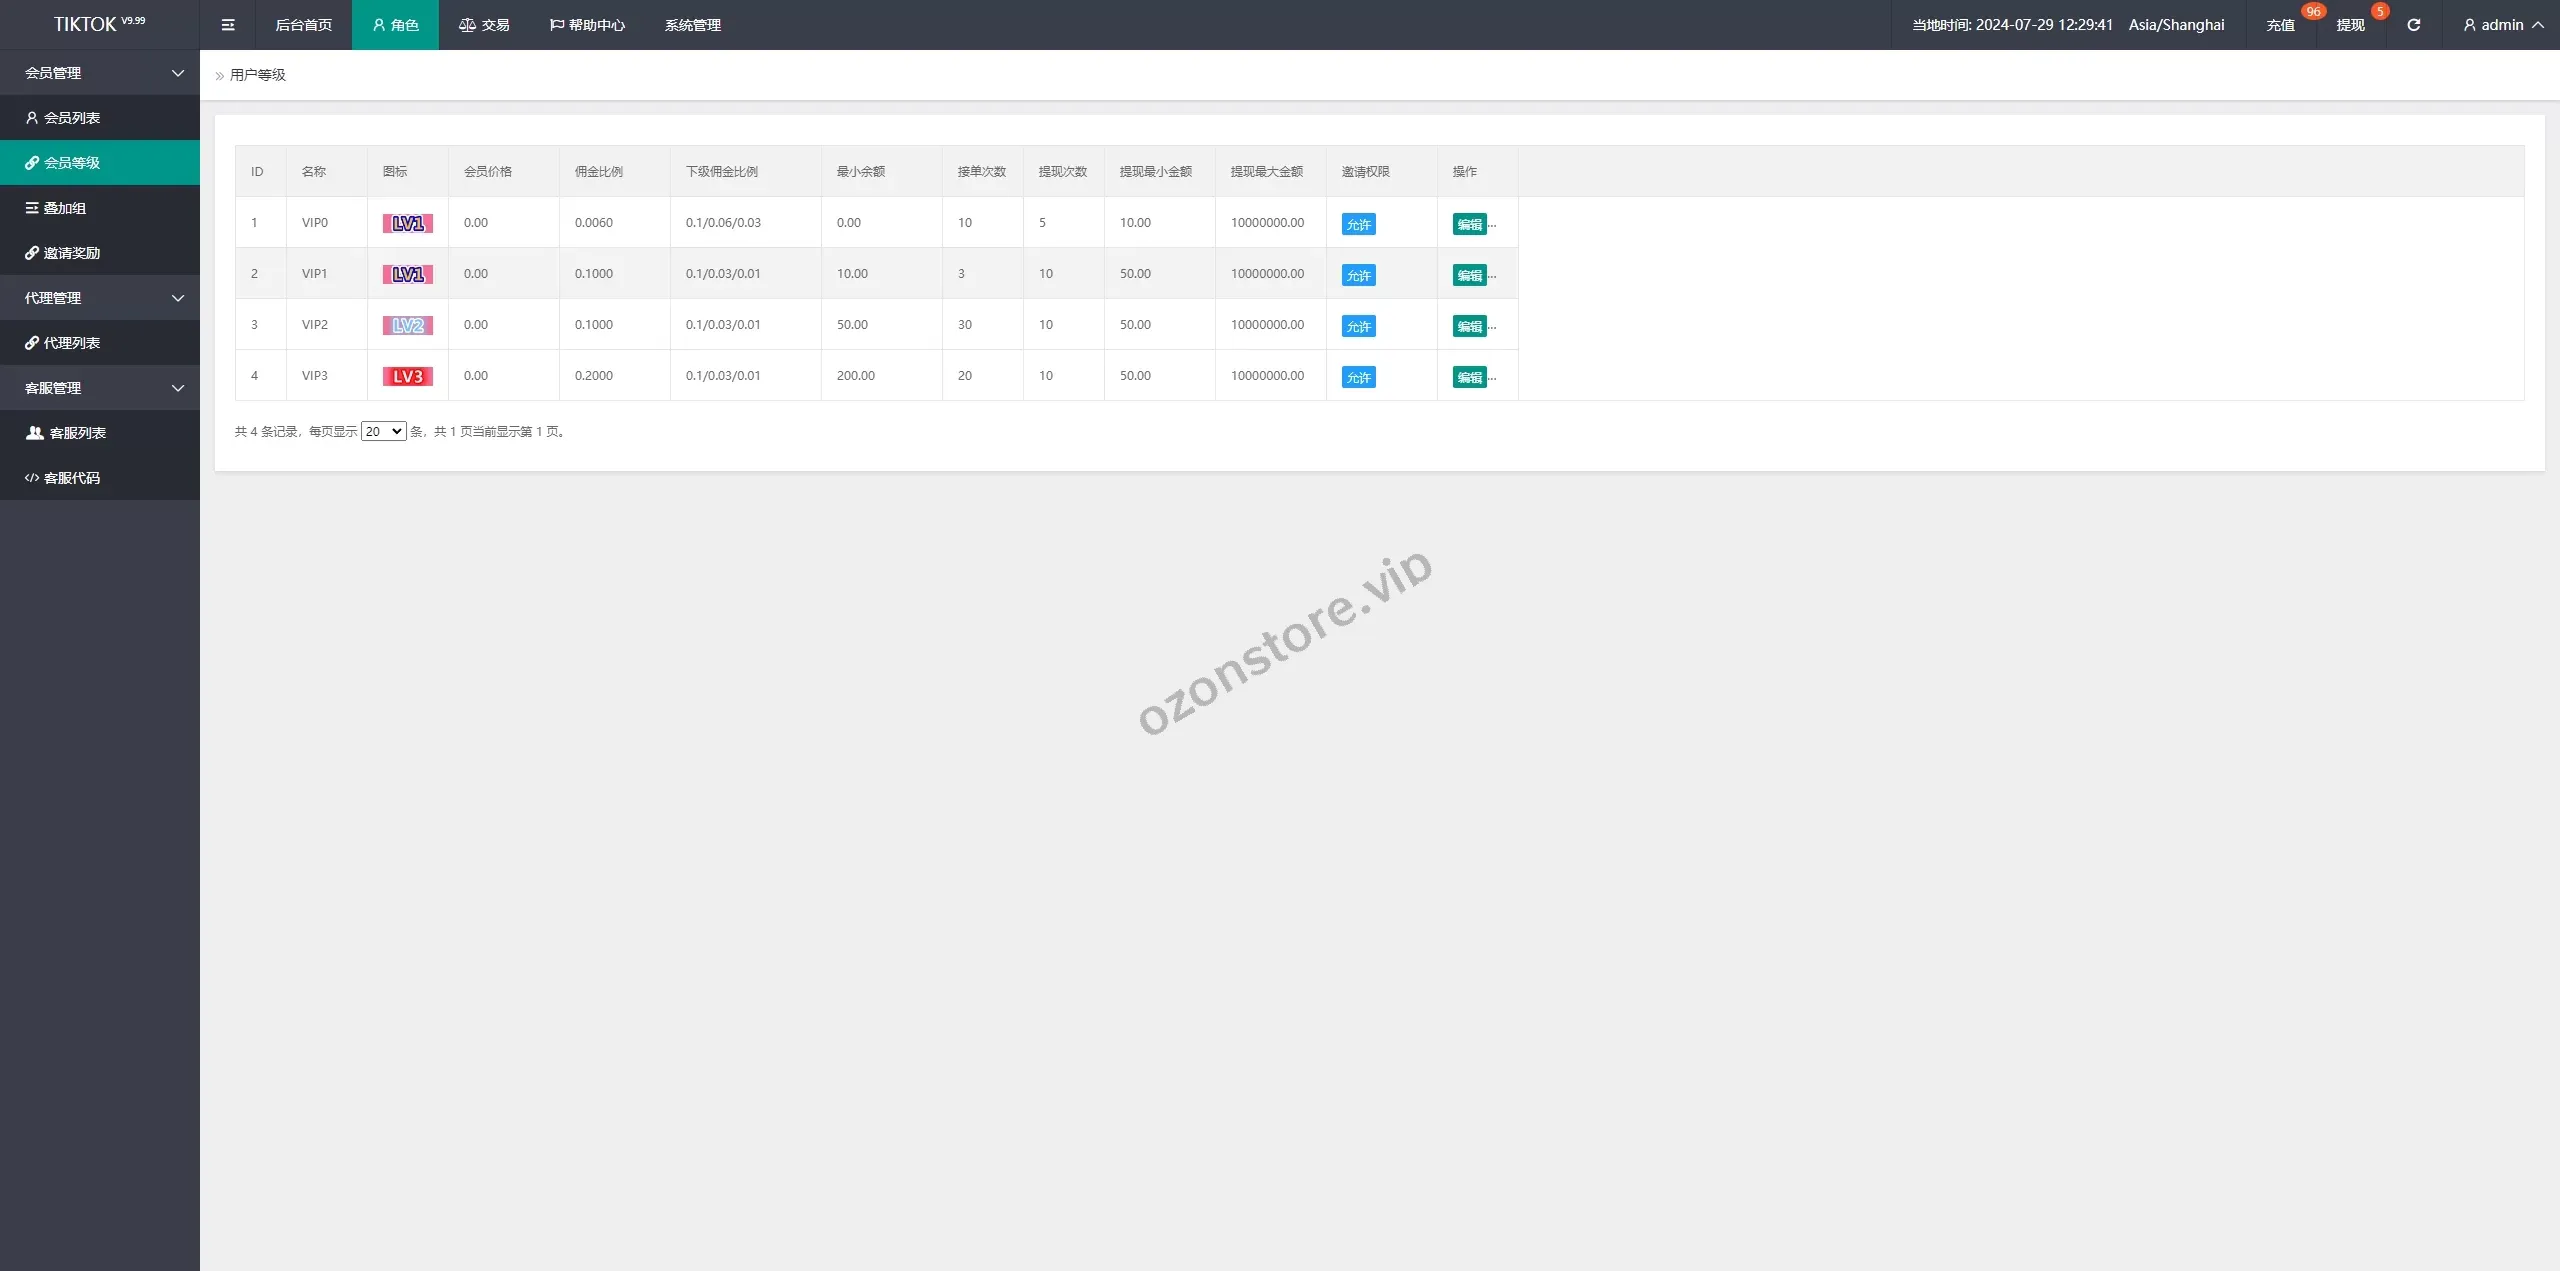
Task: Open the 系统管理 top menu
Action: click(692, 25)
